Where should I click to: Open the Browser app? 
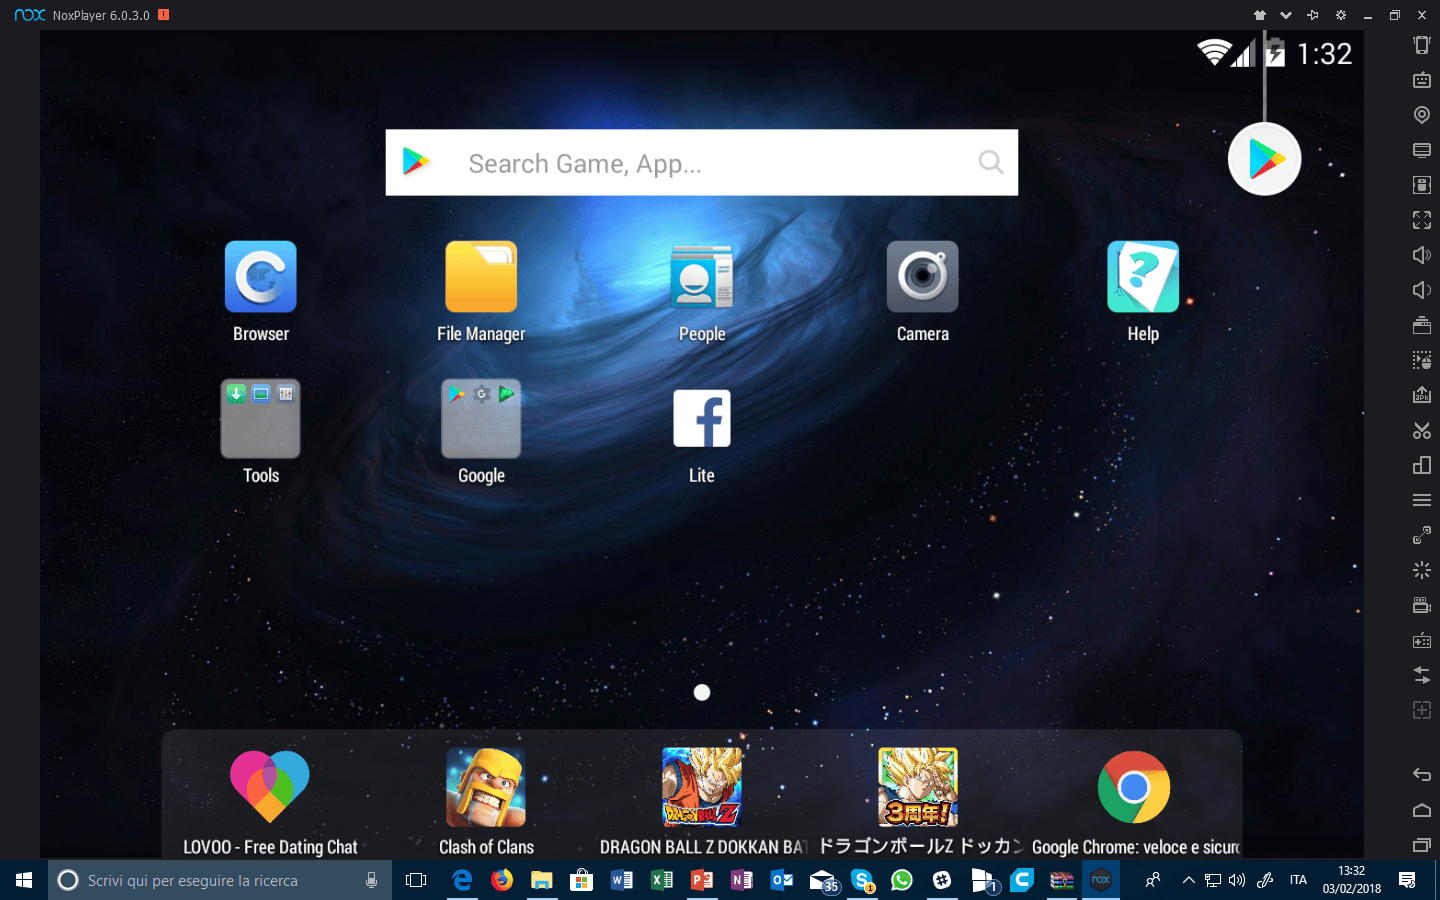point(261,277)
